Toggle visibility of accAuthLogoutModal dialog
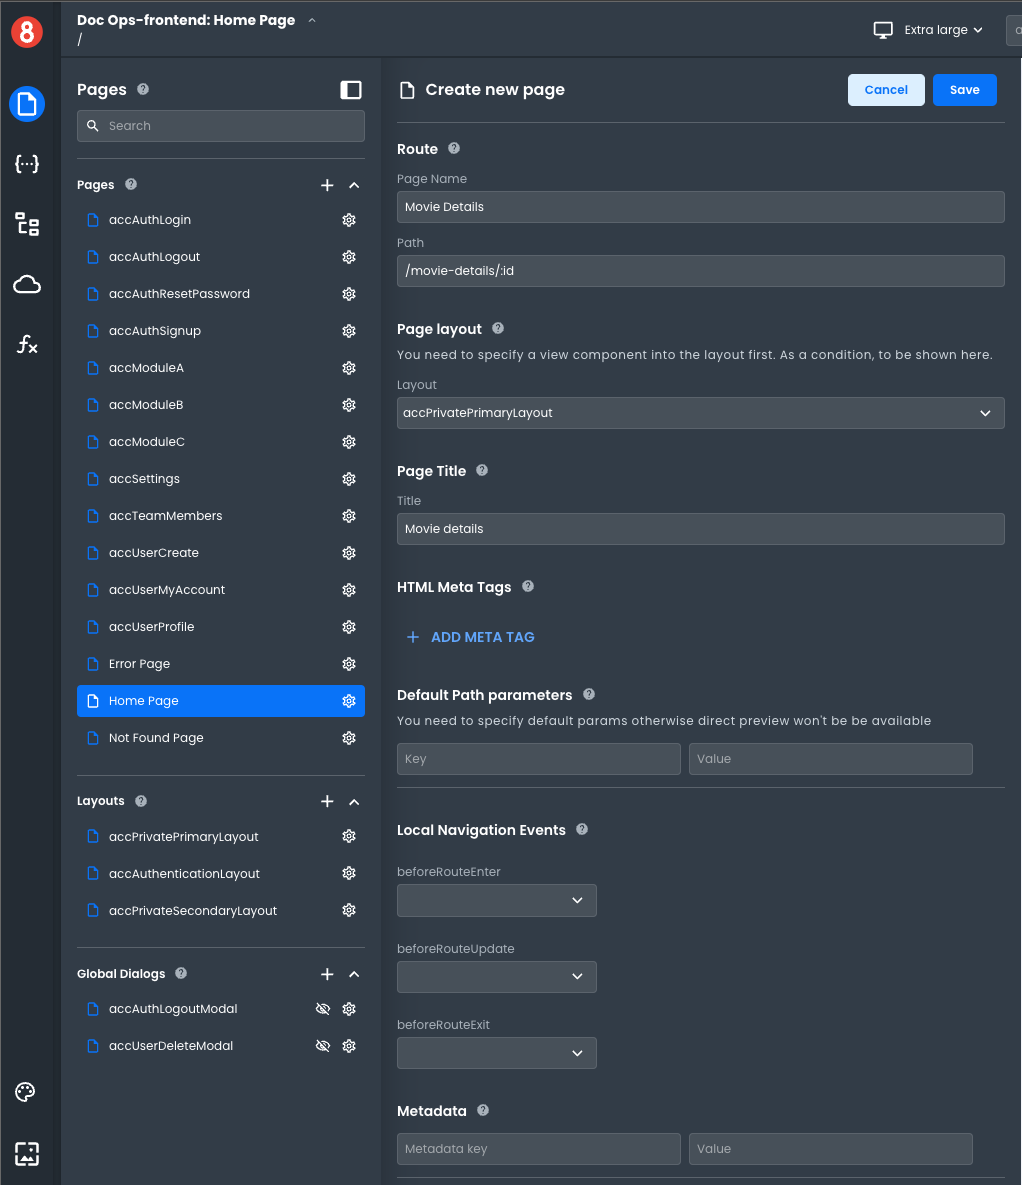Image resolution: width=1022 pixels, height=1185 pixels. point(322,1009)
